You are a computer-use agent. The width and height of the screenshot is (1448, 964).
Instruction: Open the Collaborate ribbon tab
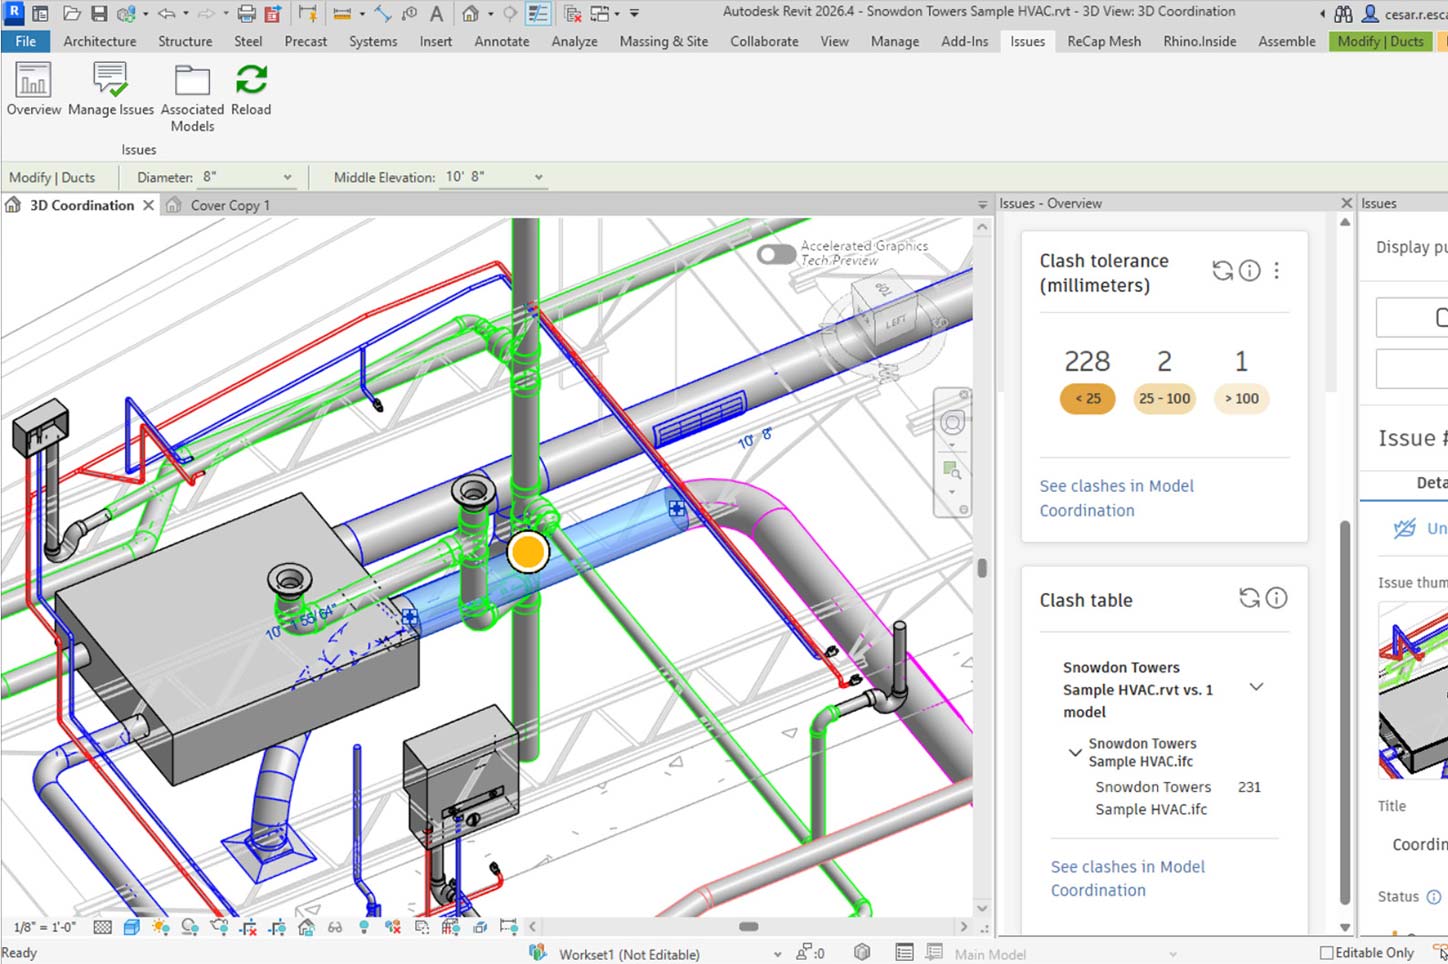[764, 41]
